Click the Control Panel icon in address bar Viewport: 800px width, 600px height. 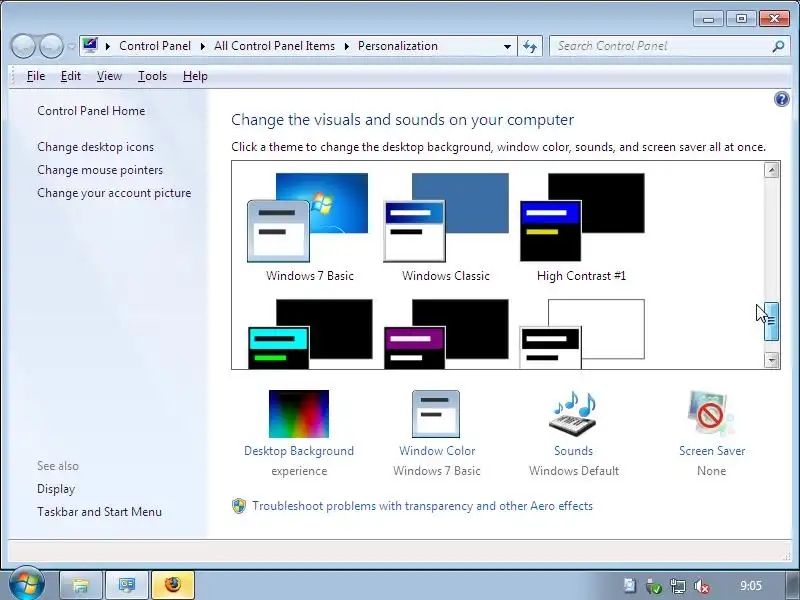pos(90,46)
